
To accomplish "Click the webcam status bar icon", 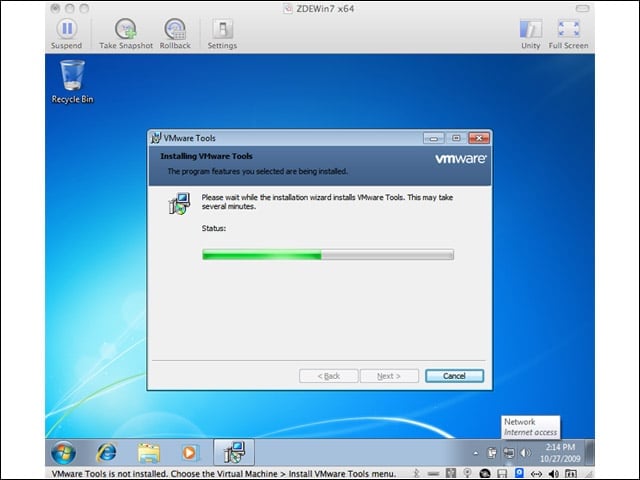I will [467, 473].
